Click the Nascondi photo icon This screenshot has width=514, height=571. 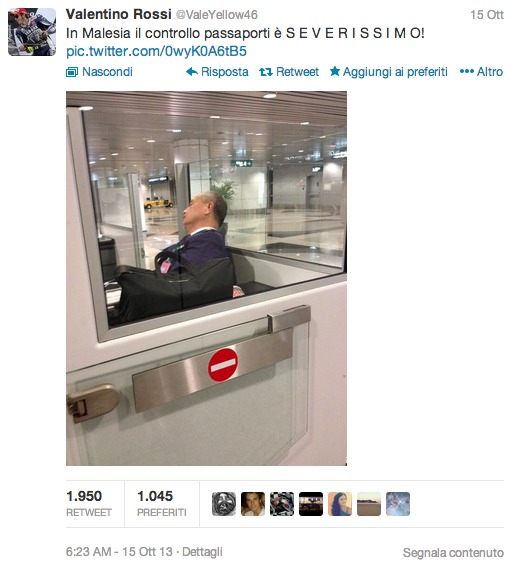(72, 72)
